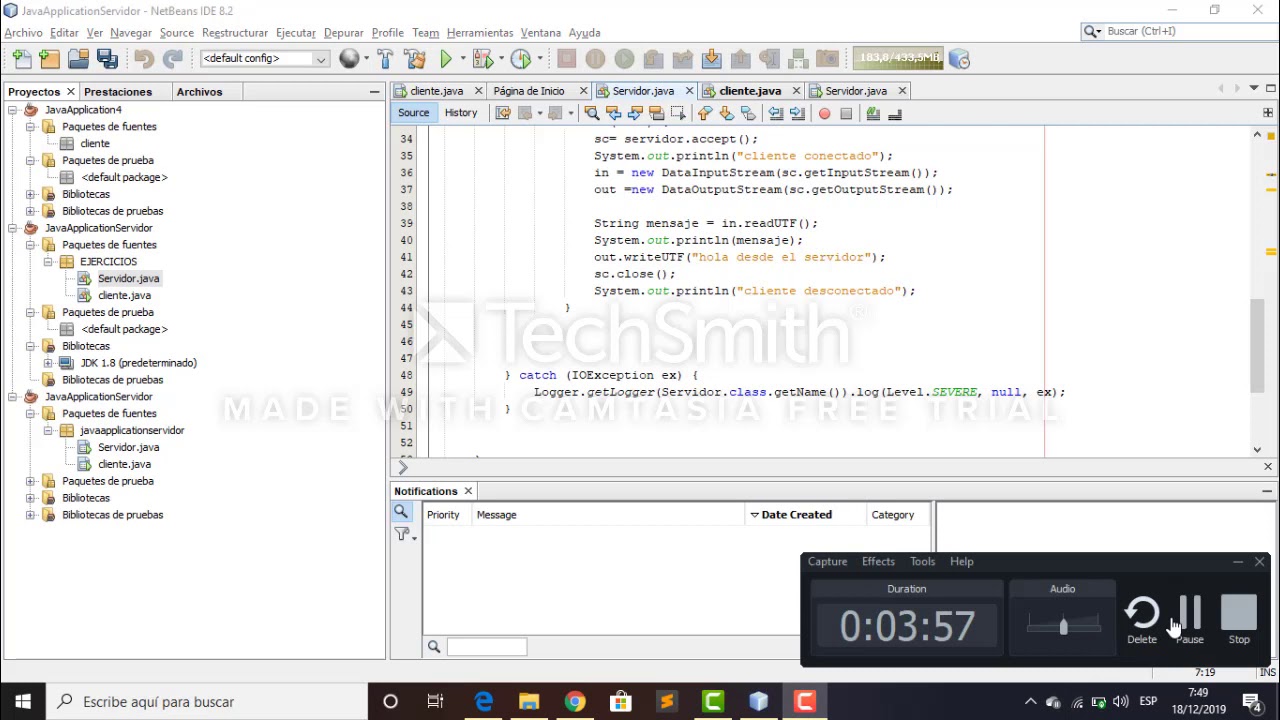Click Find Previous Occurrence editor icon
1280x720 pixels.
tap(613, 113)
